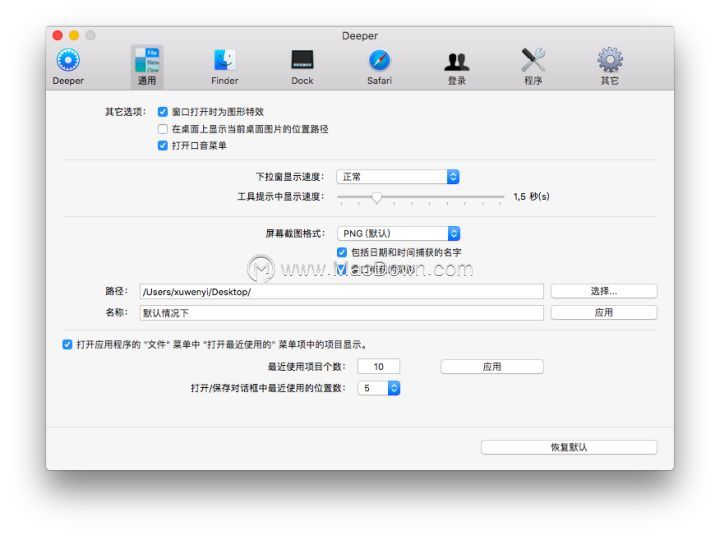Click the 名称 text field
Screen dimensions: 720x536
pyautogui.click(x=342, y=313)
